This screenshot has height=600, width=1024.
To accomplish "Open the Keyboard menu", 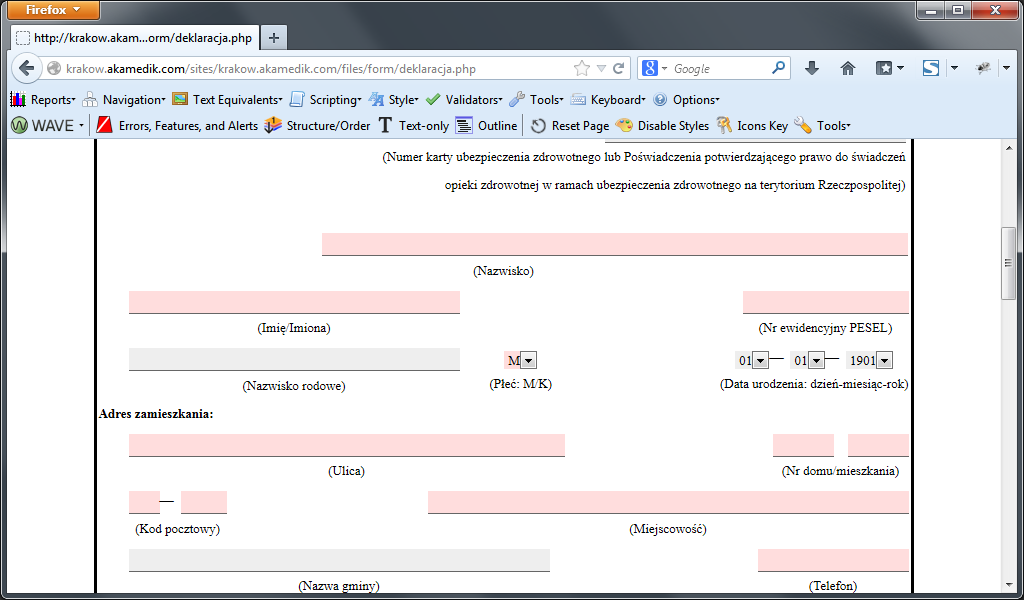I will pyautogui.click(x=608, y=99).
